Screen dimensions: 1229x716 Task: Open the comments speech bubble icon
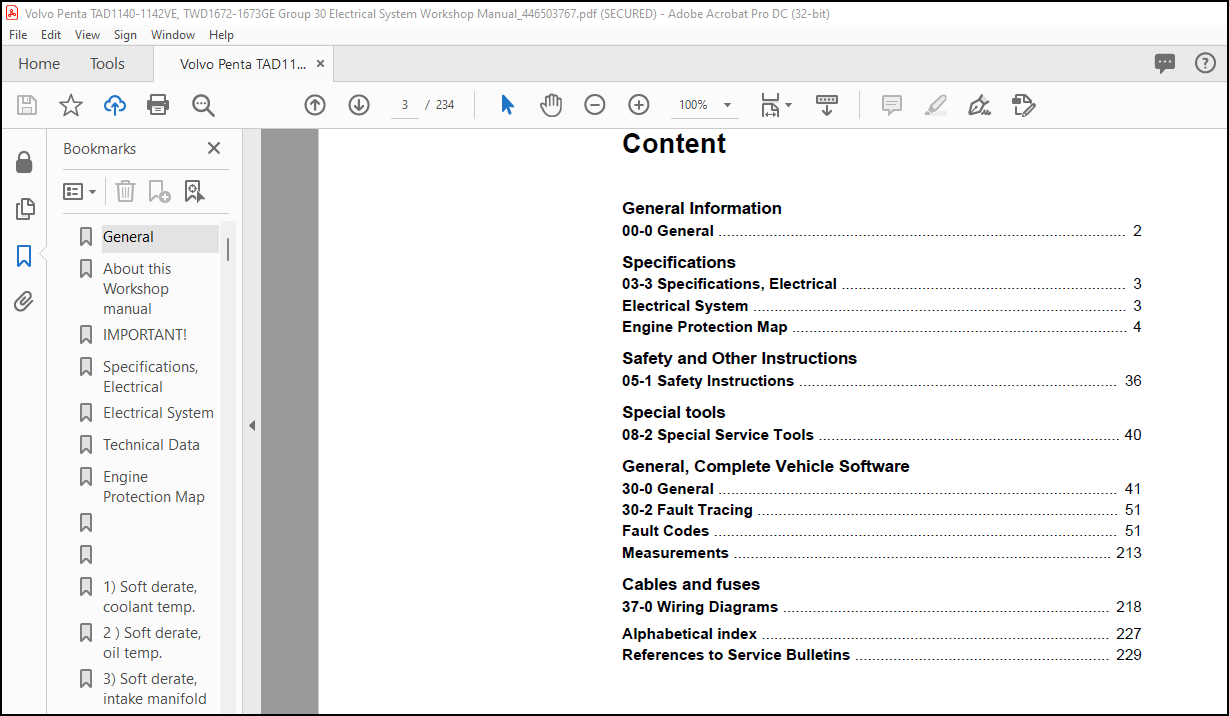pos(1165,63)
